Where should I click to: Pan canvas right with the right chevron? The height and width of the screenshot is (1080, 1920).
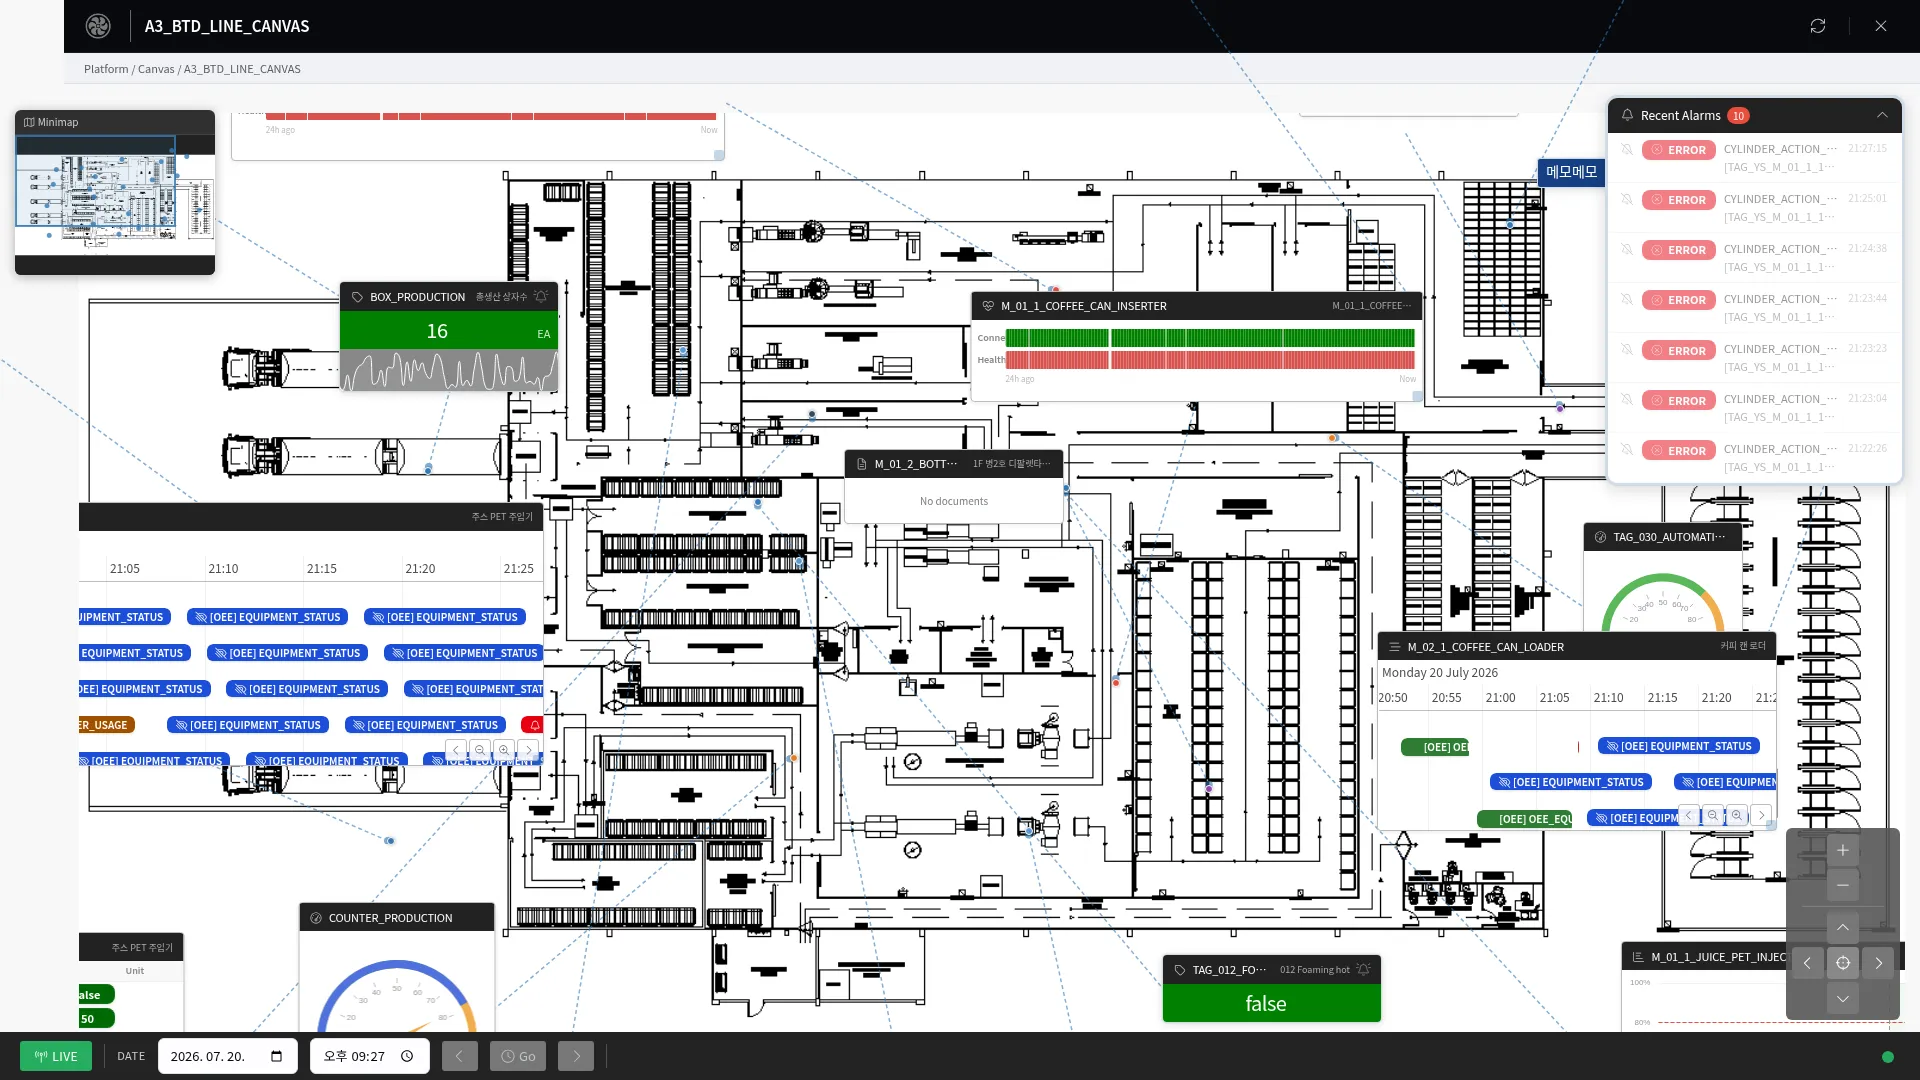pyautogui.click(x=1878, y=963)
